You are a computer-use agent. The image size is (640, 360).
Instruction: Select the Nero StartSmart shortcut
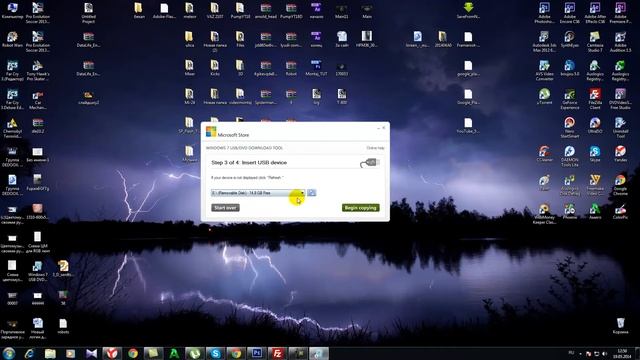click(x=570, y=128)
